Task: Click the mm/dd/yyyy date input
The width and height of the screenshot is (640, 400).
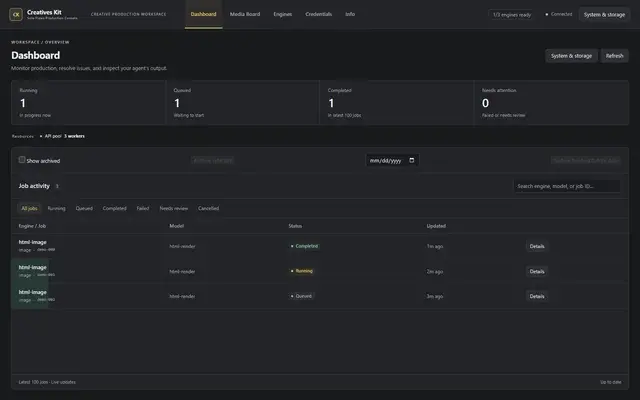Action: (392, 160)
